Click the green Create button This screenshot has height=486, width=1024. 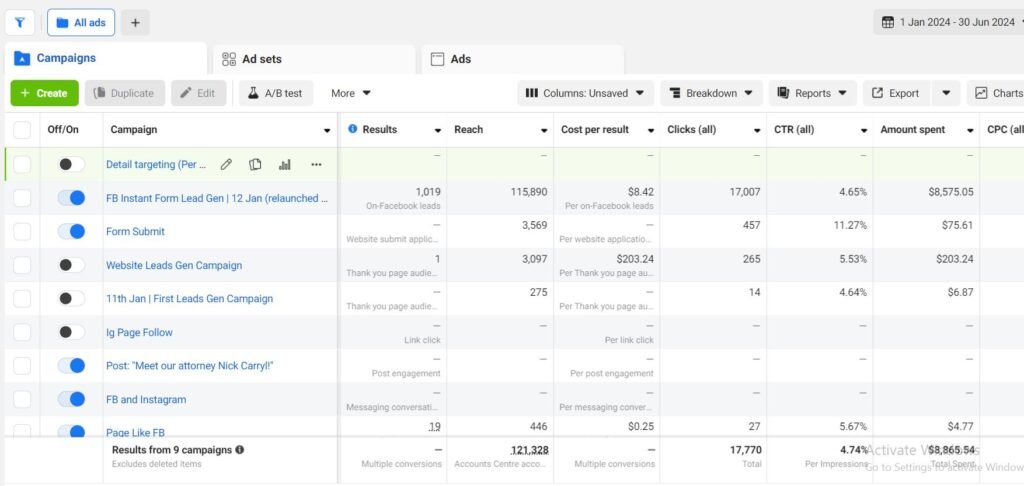click(x=44, y=93)
